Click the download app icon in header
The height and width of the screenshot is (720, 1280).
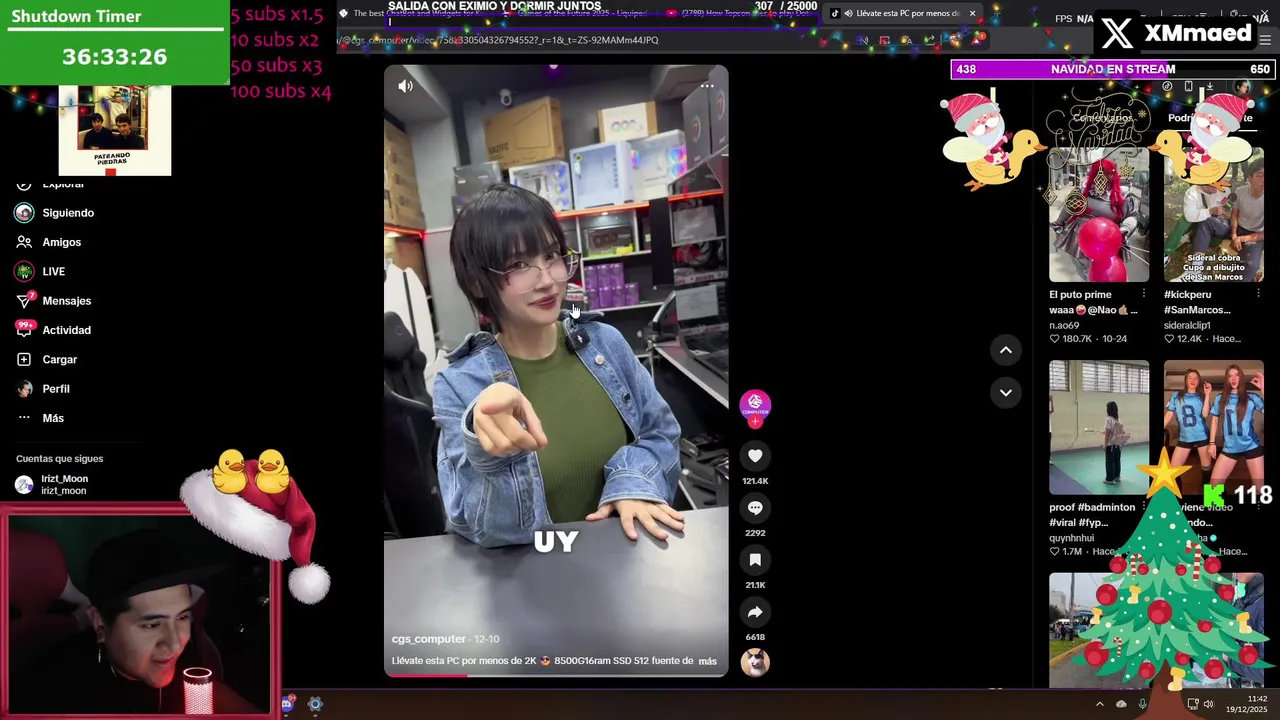pyautogui.click(x=1209, y=87)
